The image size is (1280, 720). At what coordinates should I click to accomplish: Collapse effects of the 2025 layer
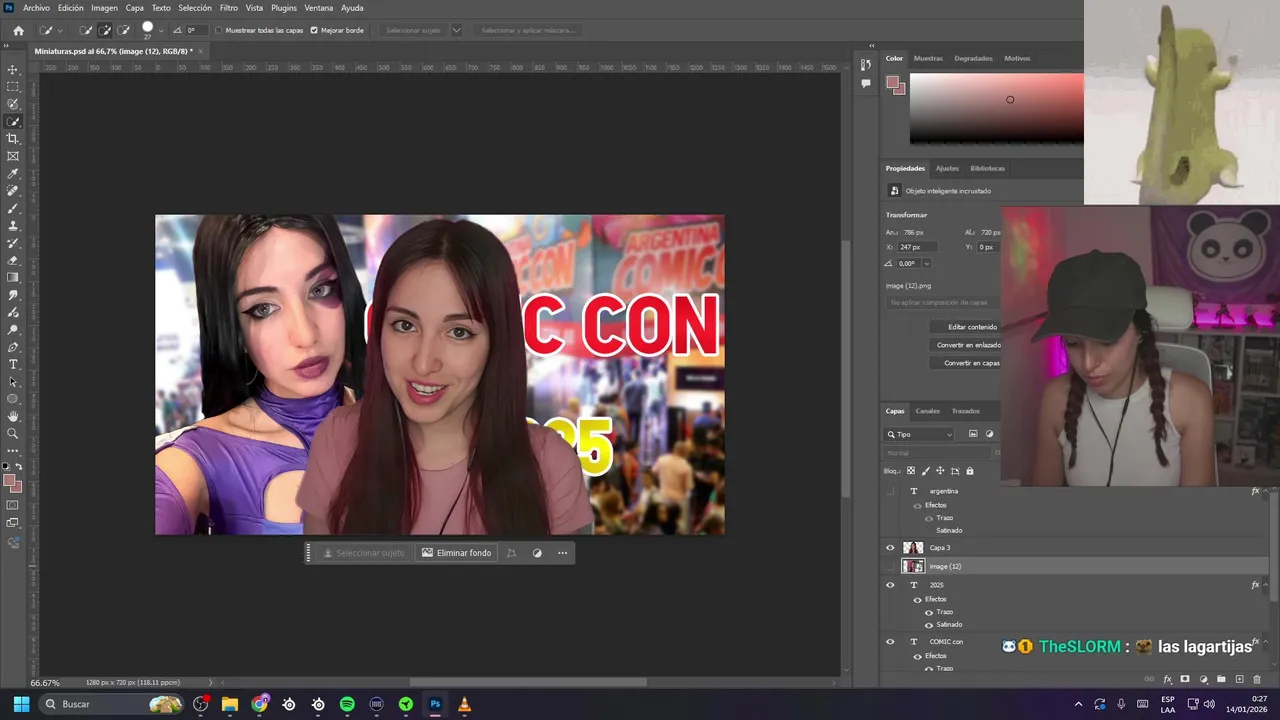(1266, 585)
